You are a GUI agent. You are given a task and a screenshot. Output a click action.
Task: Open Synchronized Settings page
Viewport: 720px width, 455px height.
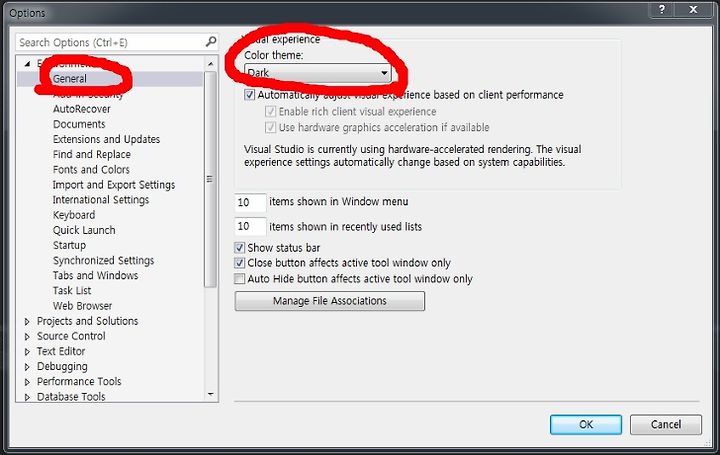(103, 260)
